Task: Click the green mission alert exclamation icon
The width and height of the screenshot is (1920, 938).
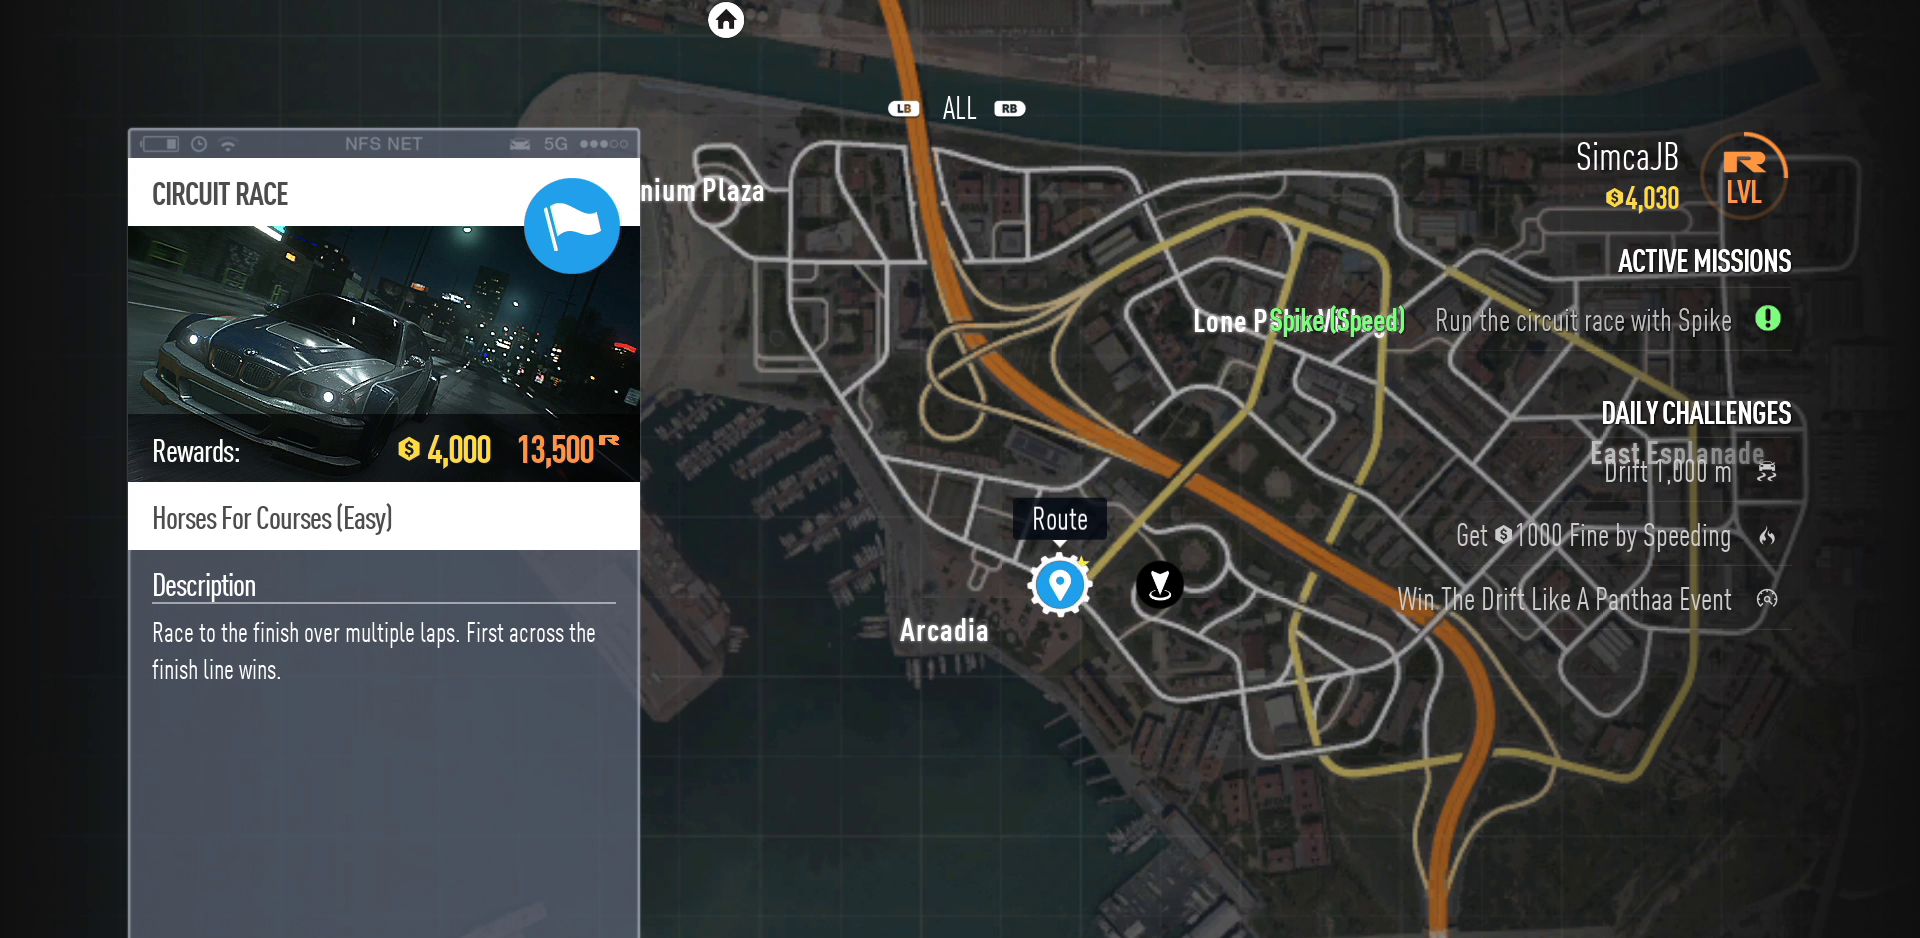Action: [x=1768, y=319]
